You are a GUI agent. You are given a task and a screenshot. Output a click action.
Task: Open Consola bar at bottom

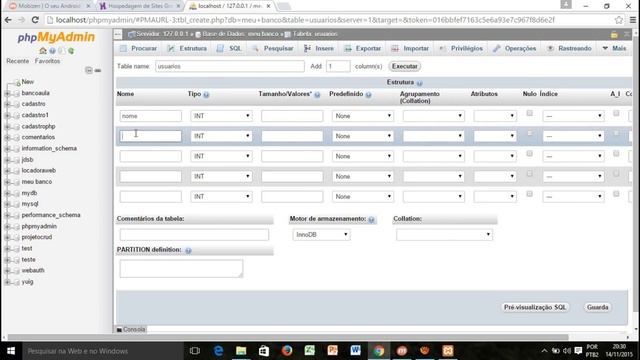(131, 329)
